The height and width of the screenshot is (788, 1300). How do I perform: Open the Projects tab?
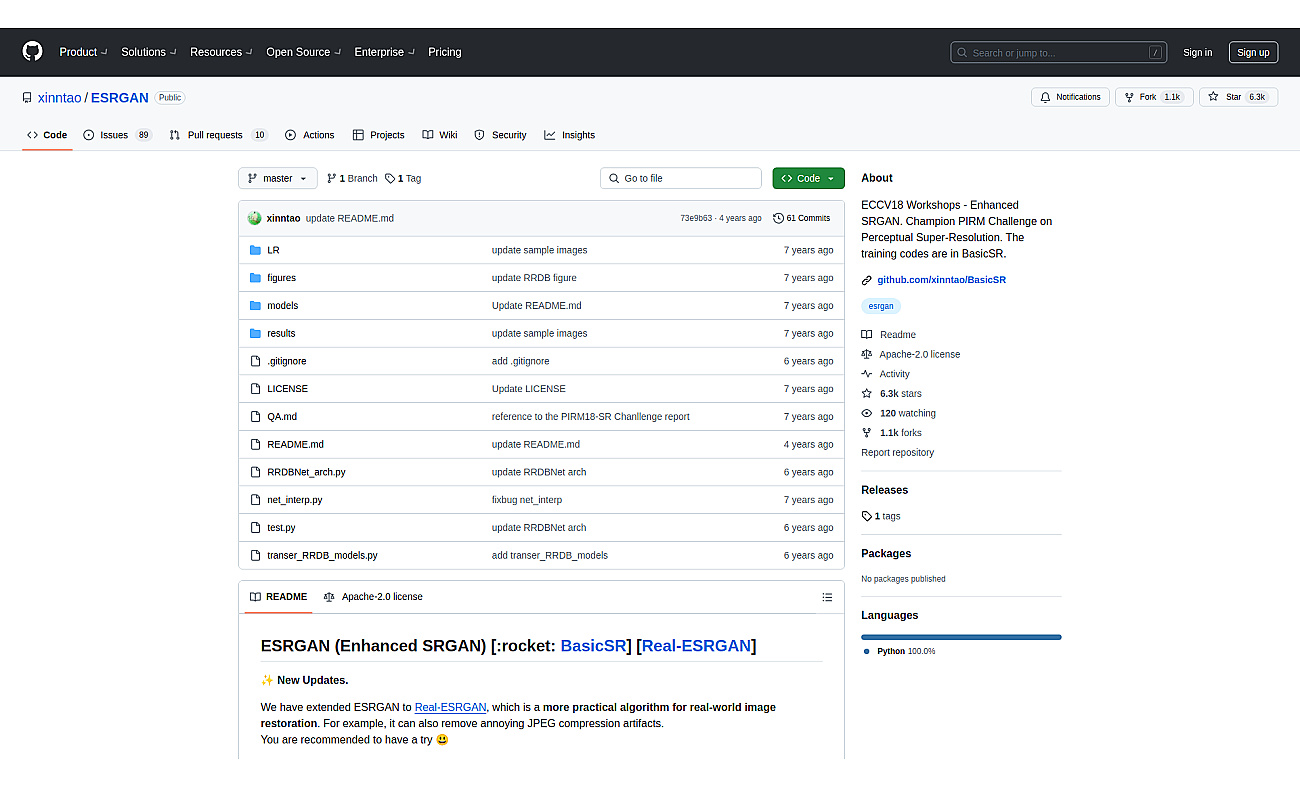378,135
